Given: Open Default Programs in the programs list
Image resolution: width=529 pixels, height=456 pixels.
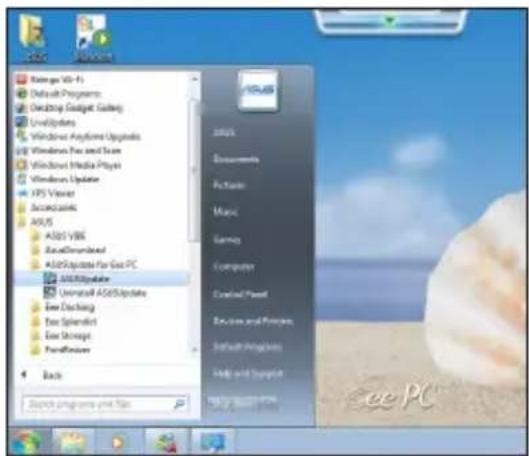Looking at the screenshot, I should [59, 93].
